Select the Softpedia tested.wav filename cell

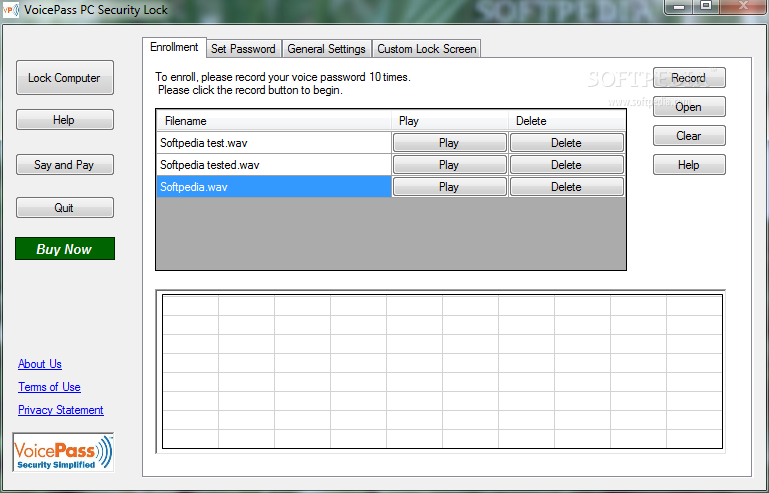(x=274, y=165)
